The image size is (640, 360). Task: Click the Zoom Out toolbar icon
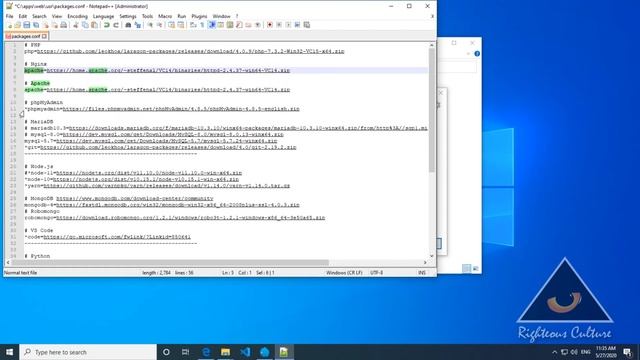pos(159,25)
